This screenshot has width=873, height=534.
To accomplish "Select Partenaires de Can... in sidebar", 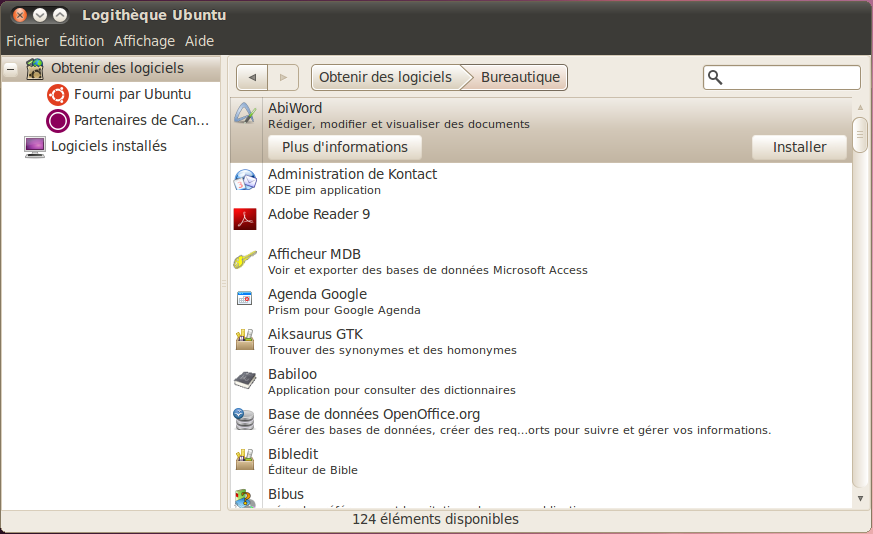I will pos(141,121).
